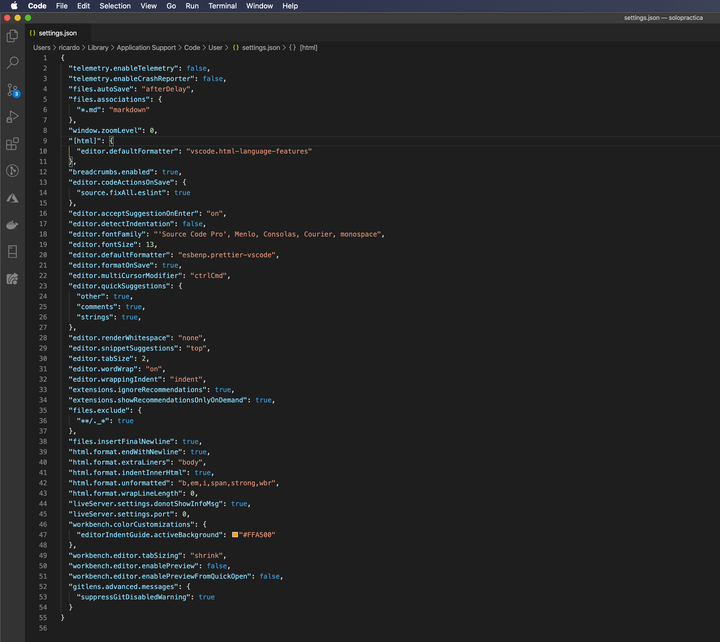Image resolution: width=720 pixels, height=642 pixels.
Task: Open the Docker whale icon panel
Action: [13, 225]
